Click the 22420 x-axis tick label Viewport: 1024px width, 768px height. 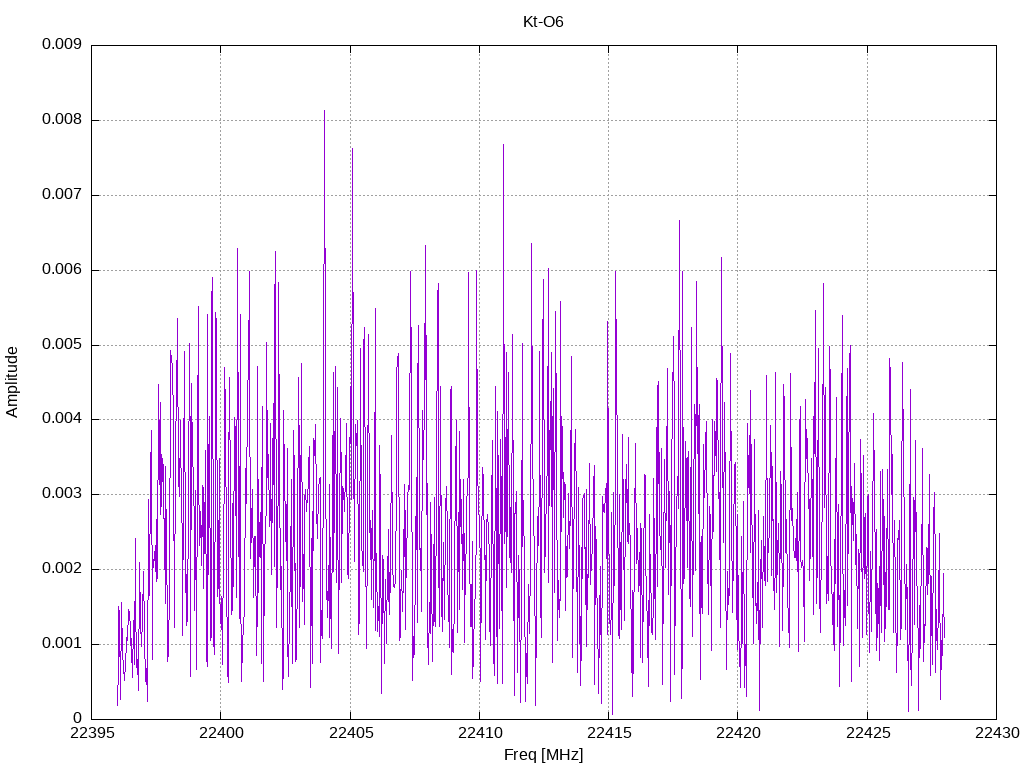[x=738, y=733]
